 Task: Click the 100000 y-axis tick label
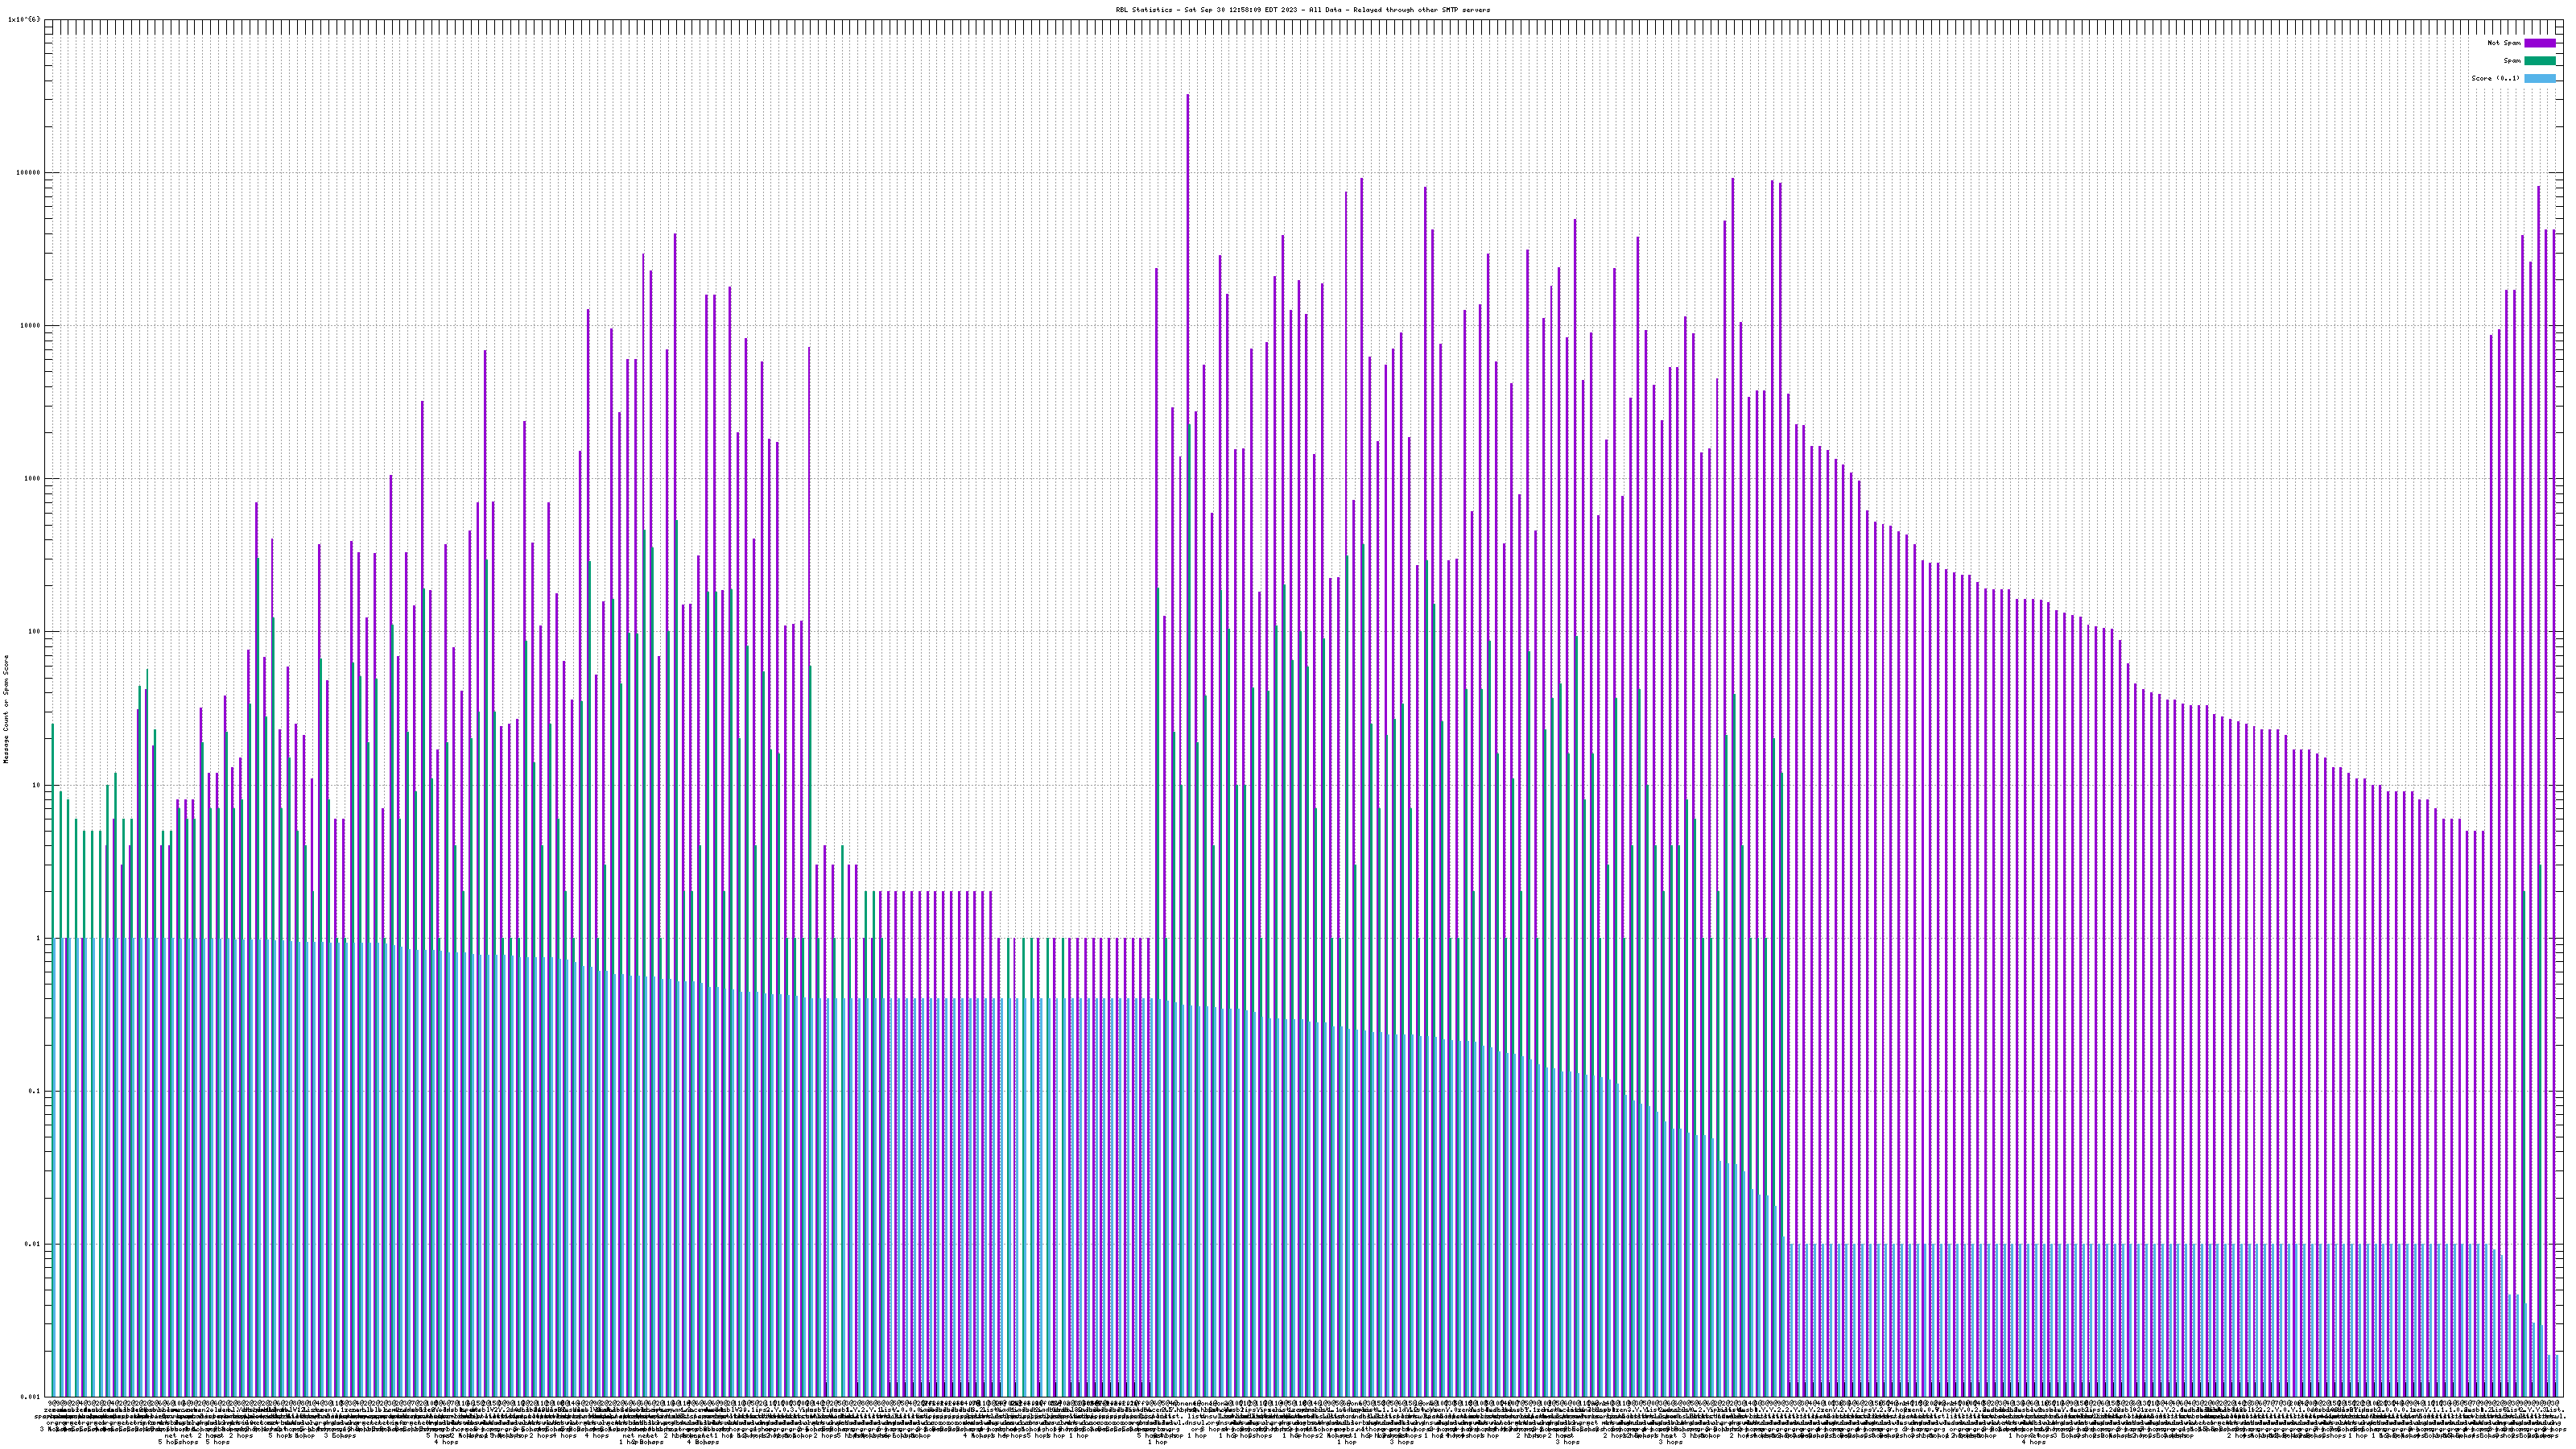tap(29, 172)
